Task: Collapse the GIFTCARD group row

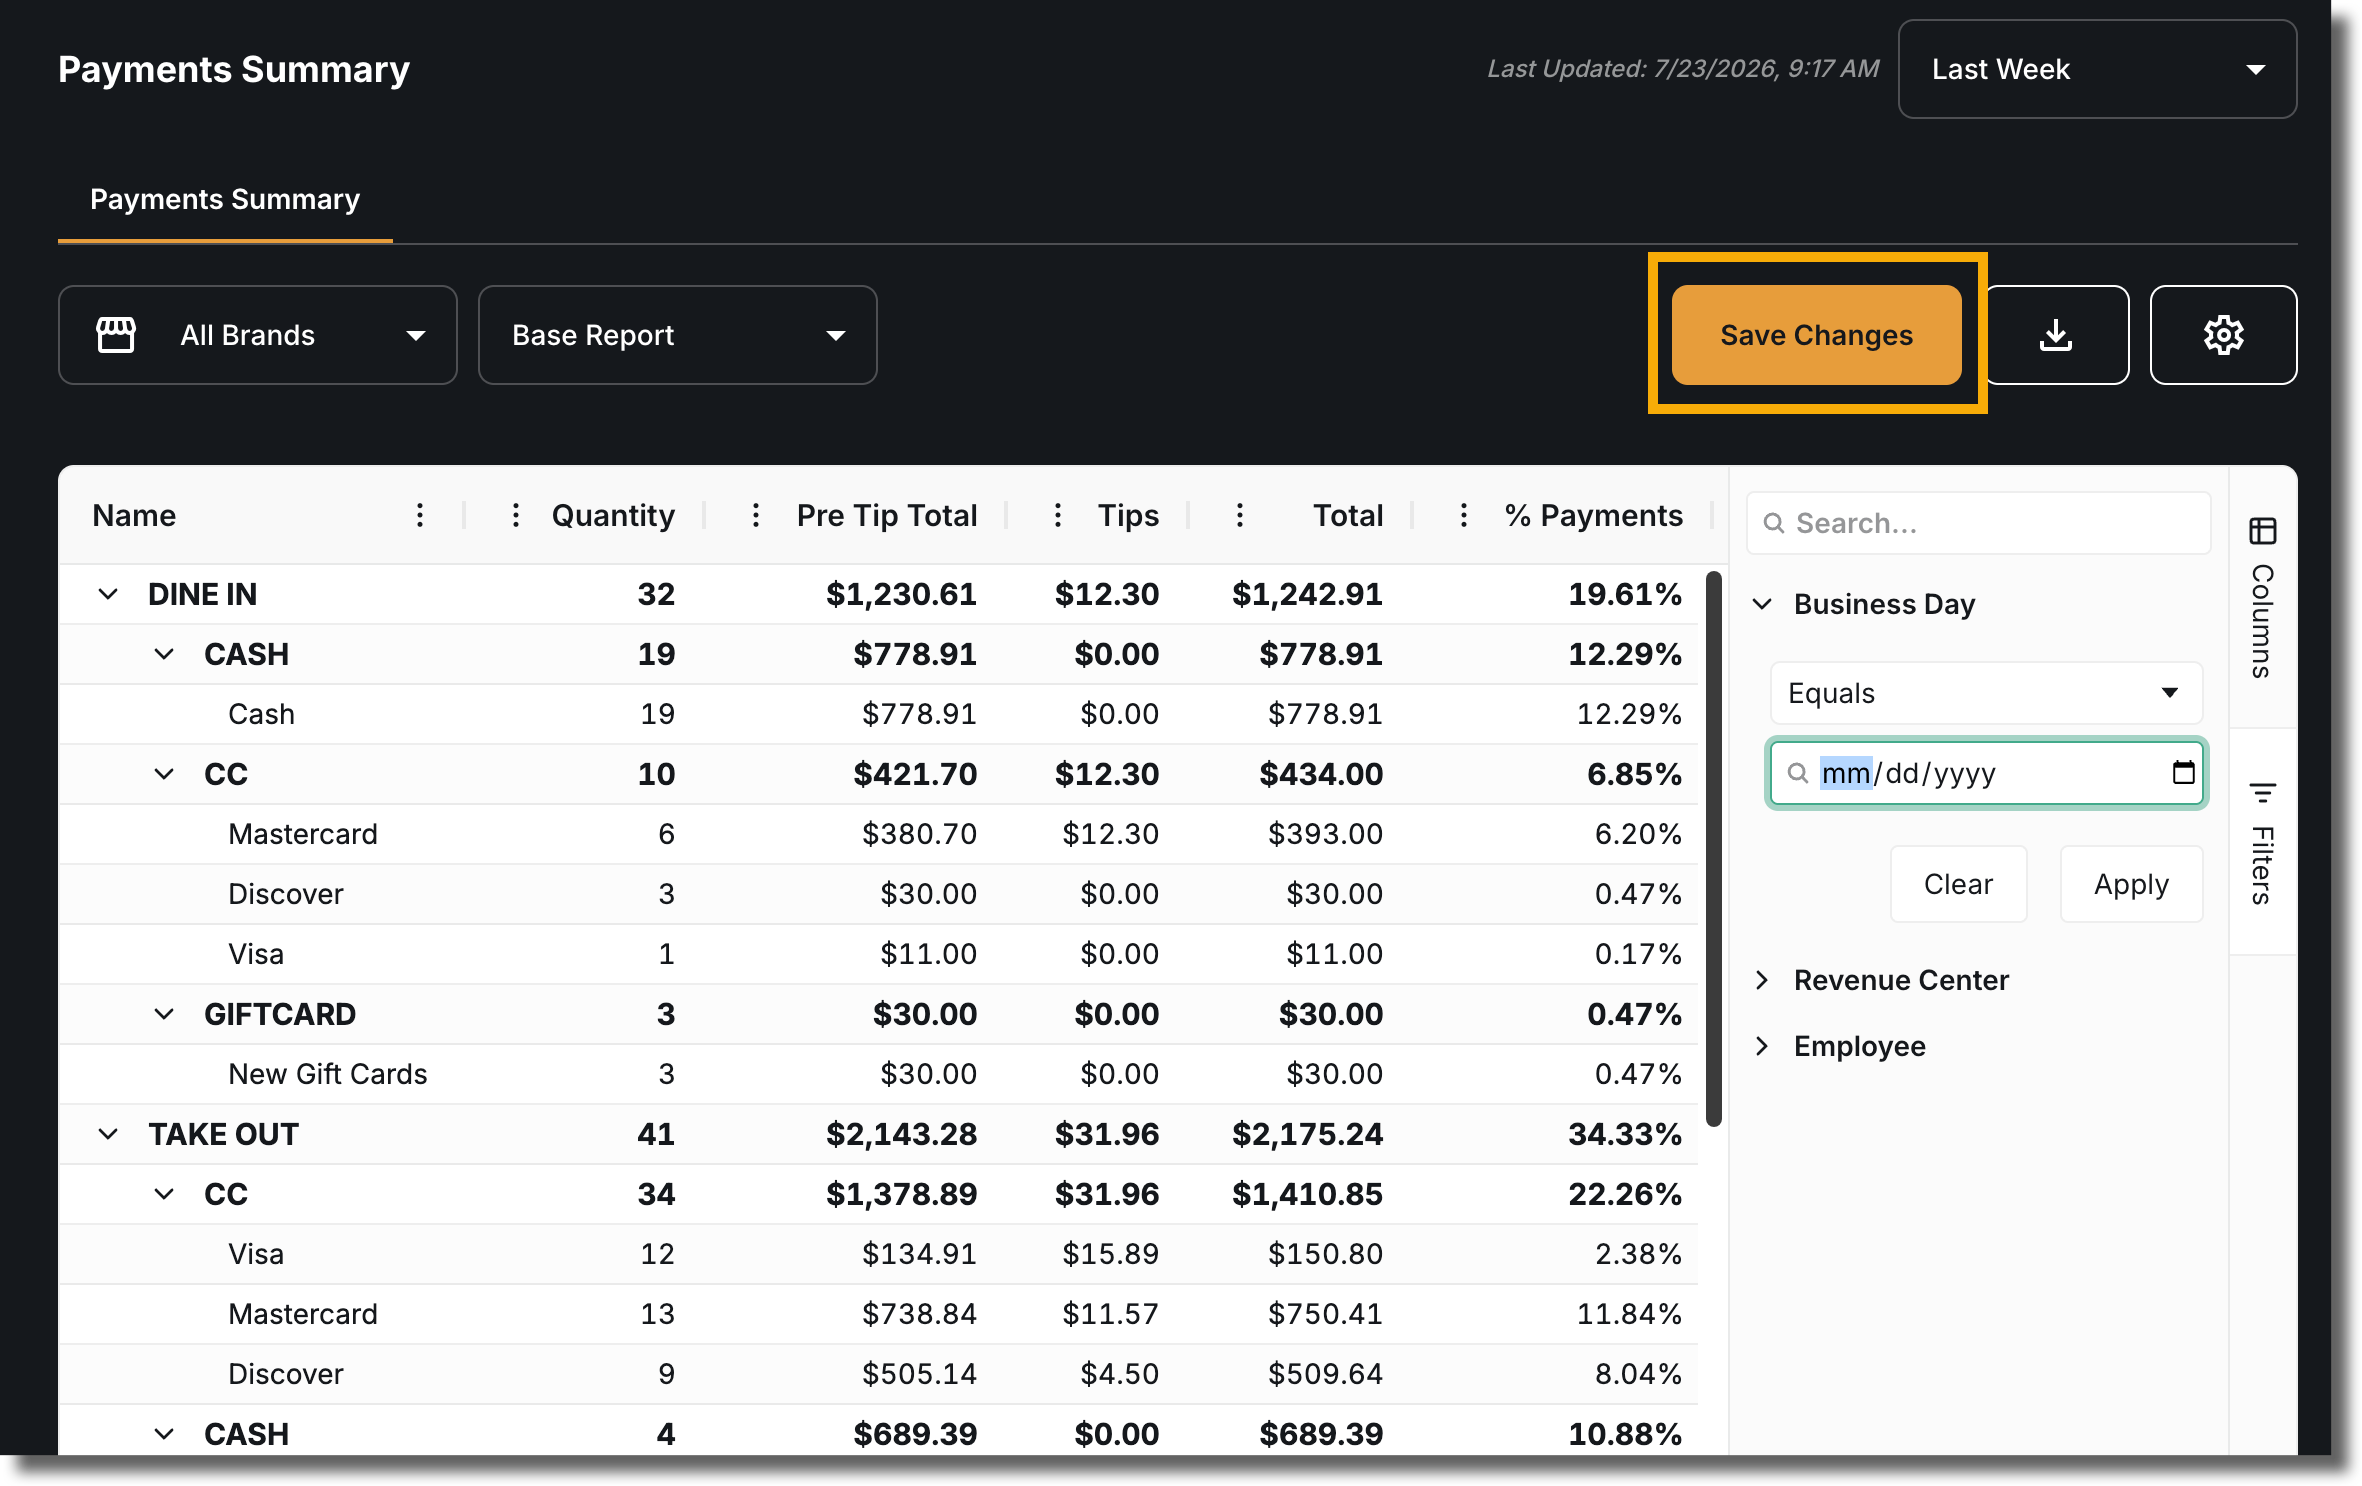Action: [x=164, y=1014]
